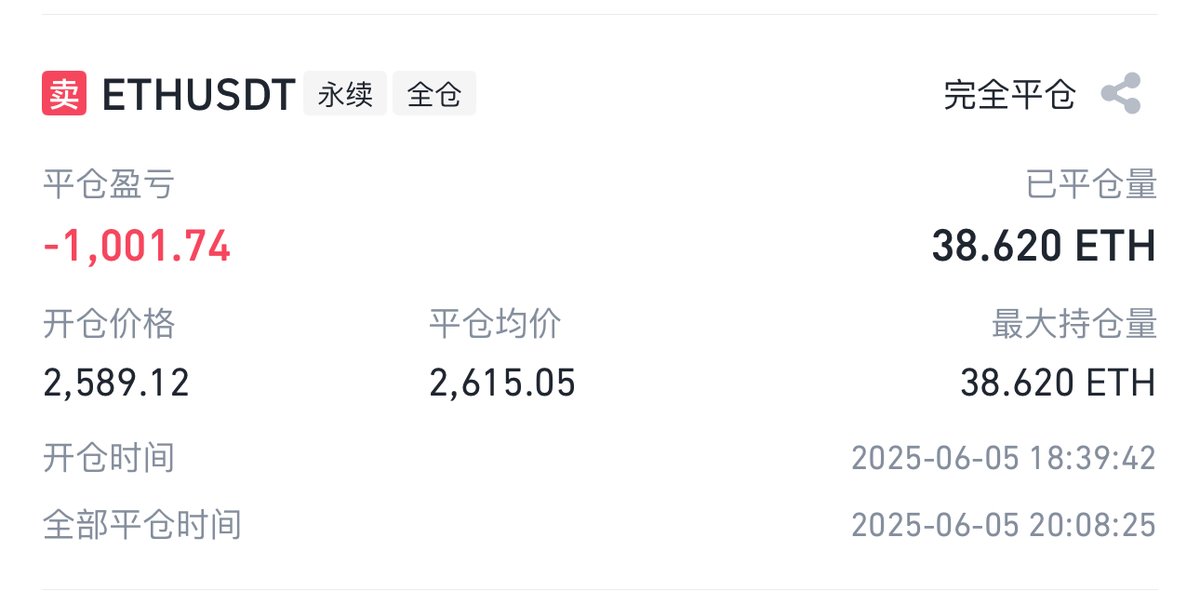Tap the 已平仓量 label
Viewport: 1200px width, 605px height.
[x=1092, y=184]
